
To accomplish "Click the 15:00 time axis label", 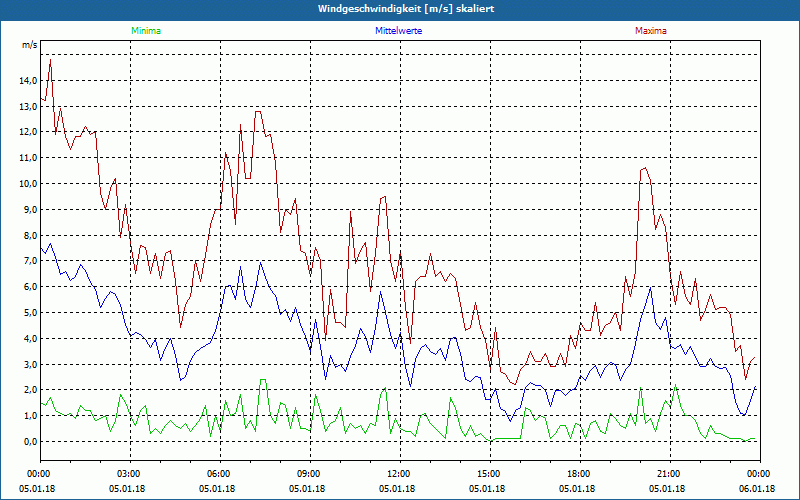I will click(490, 474).
